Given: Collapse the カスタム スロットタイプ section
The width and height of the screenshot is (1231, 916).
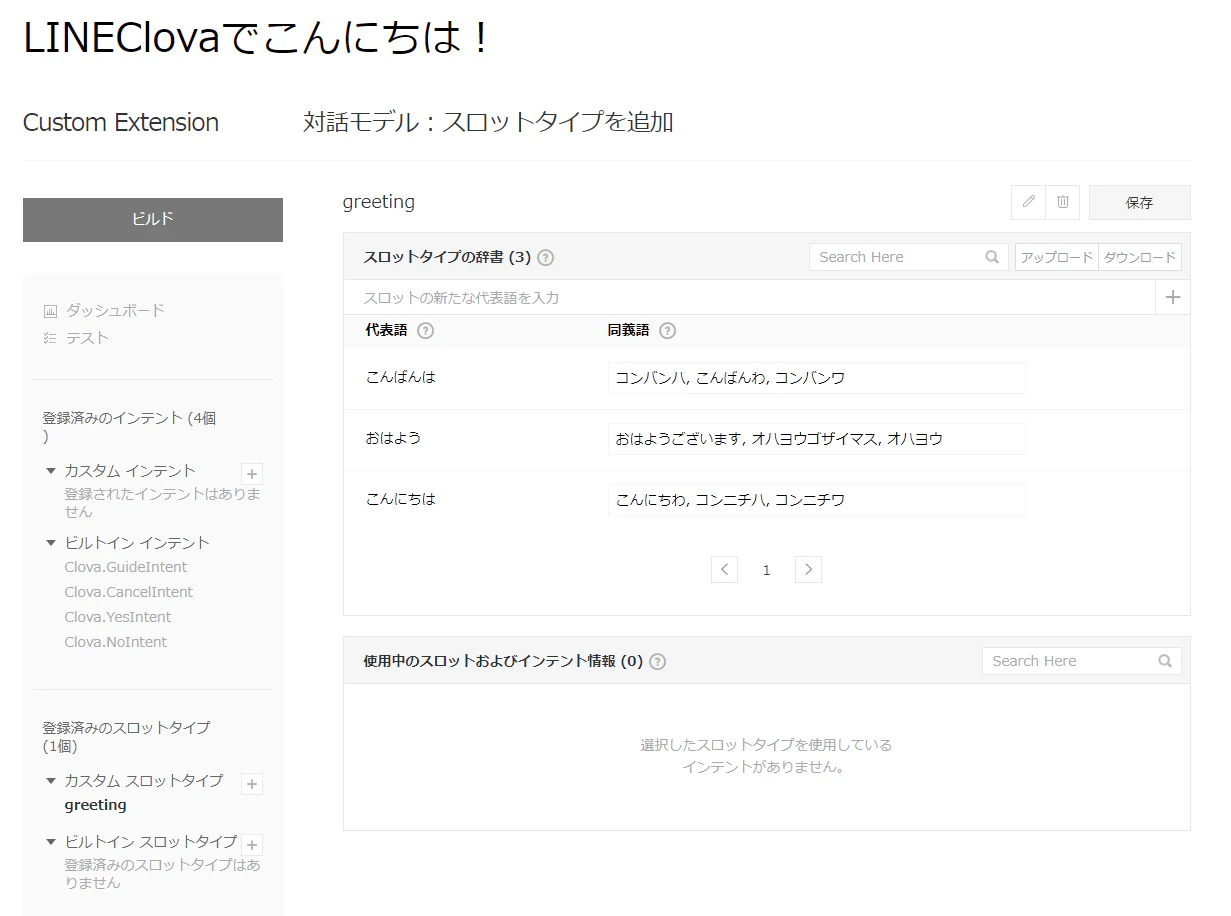Looking at the screenshot, I should [51, 781].
